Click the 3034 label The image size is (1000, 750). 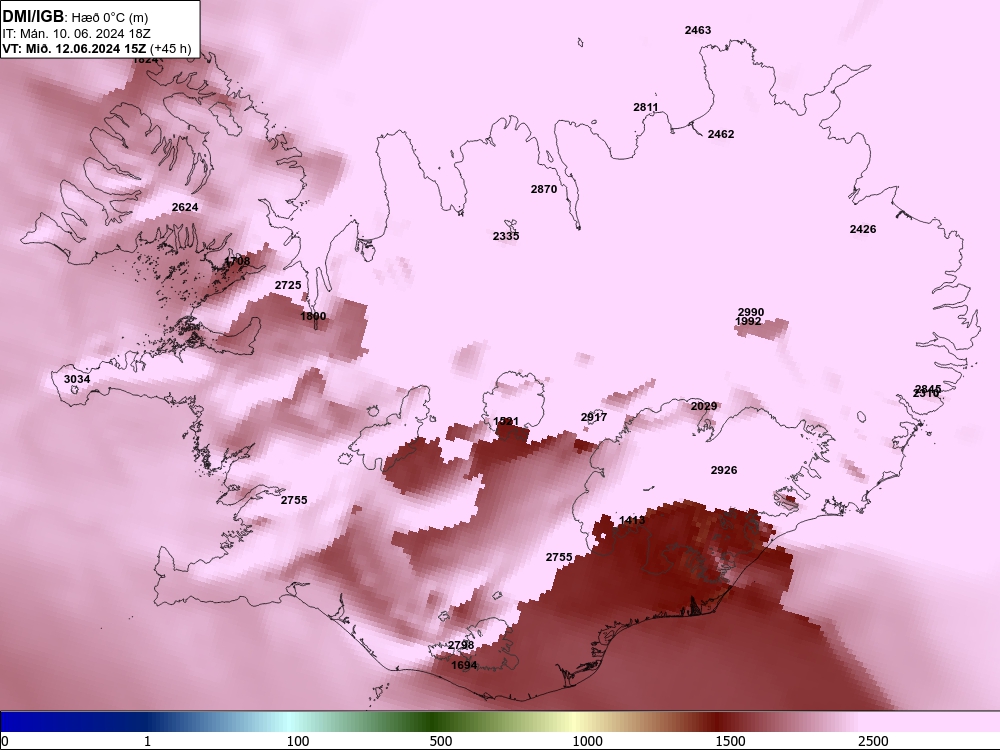pyautogui.click(x=77, y=379)
